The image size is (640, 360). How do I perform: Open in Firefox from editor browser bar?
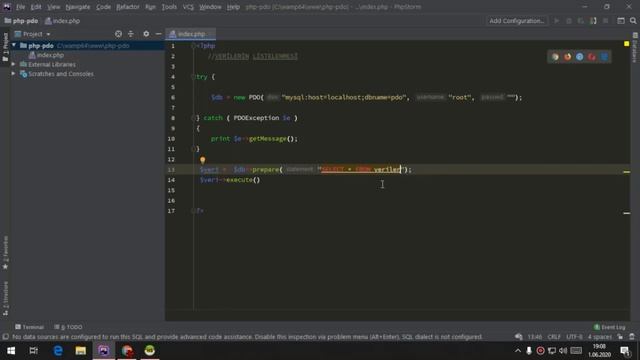tap(567, 57)
